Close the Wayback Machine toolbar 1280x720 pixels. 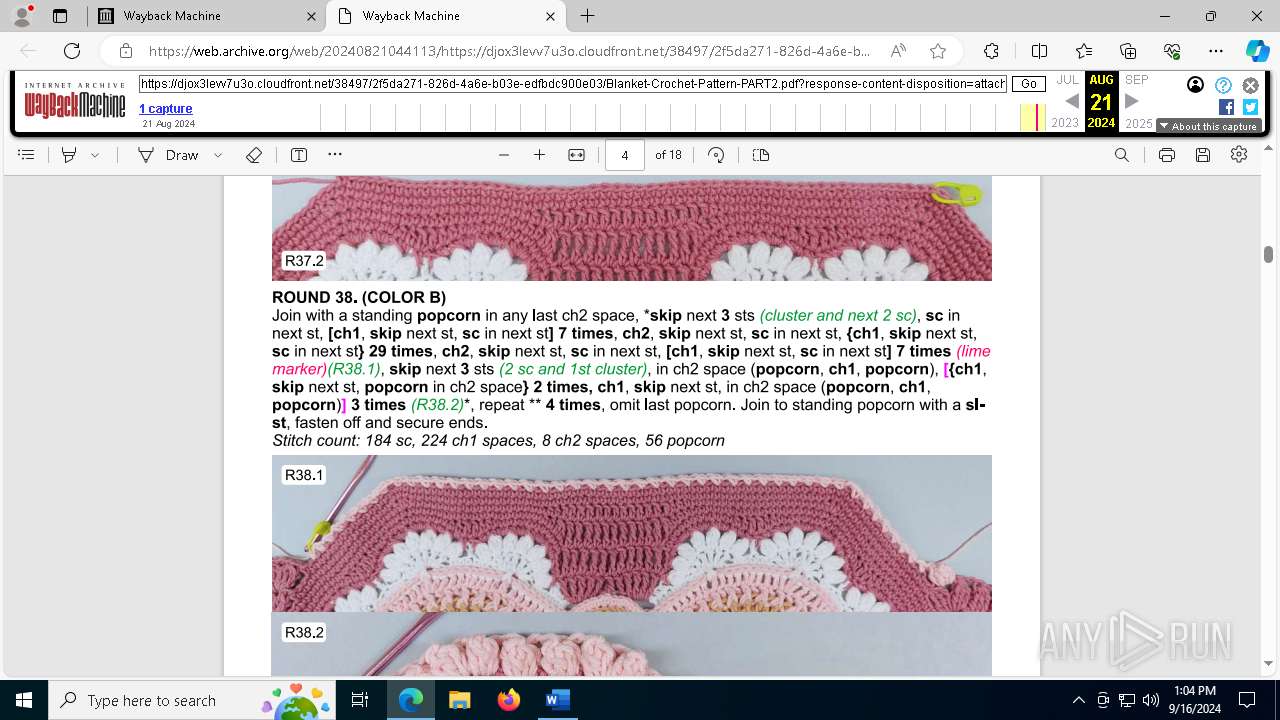click(1250, 85)
